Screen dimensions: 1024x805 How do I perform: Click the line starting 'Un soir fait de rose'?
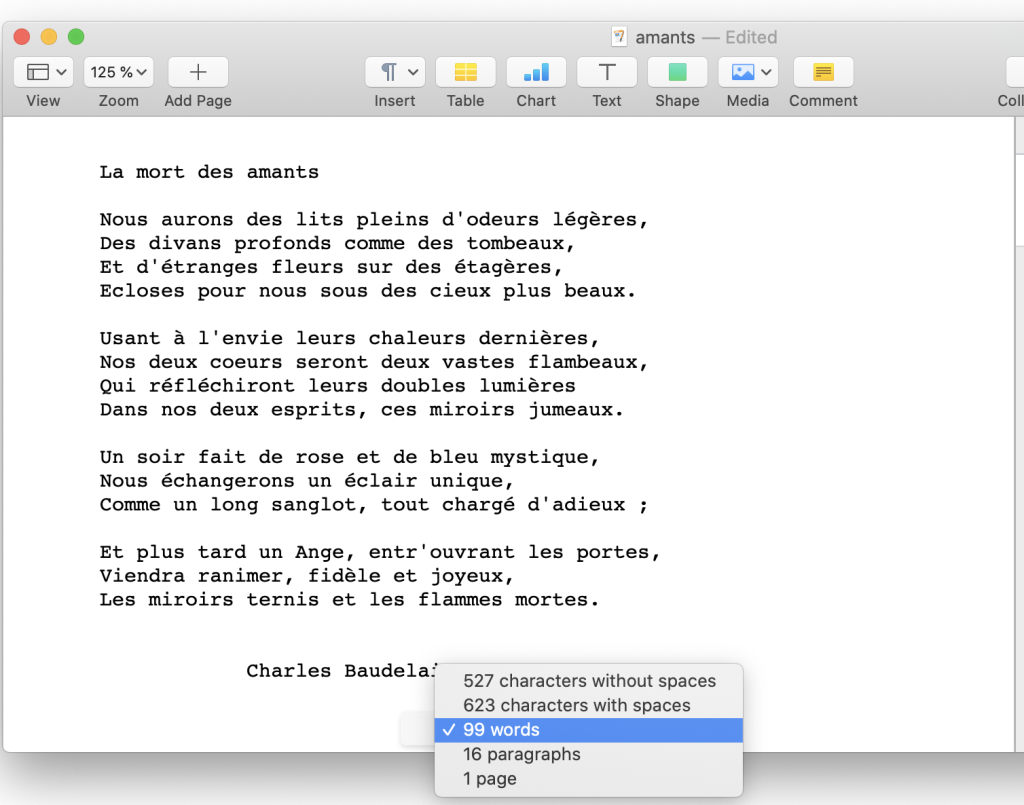point(349,457)
